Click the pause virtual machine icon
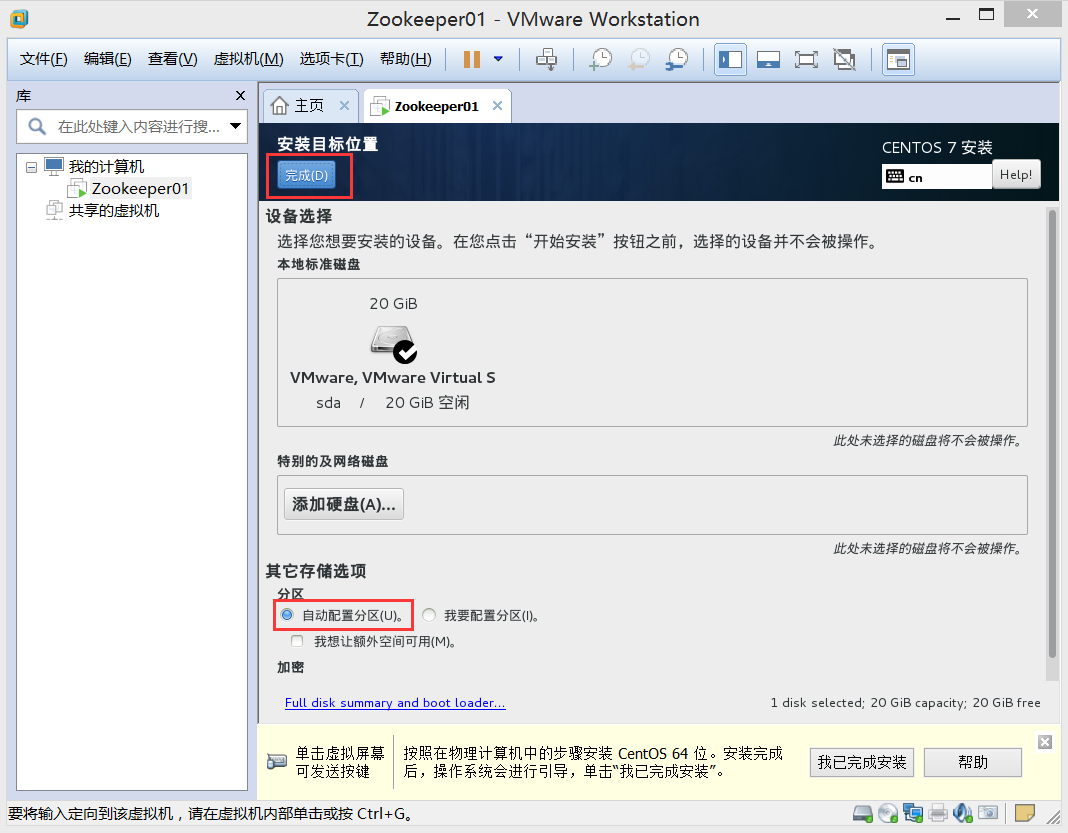 (x=471, y=59)
